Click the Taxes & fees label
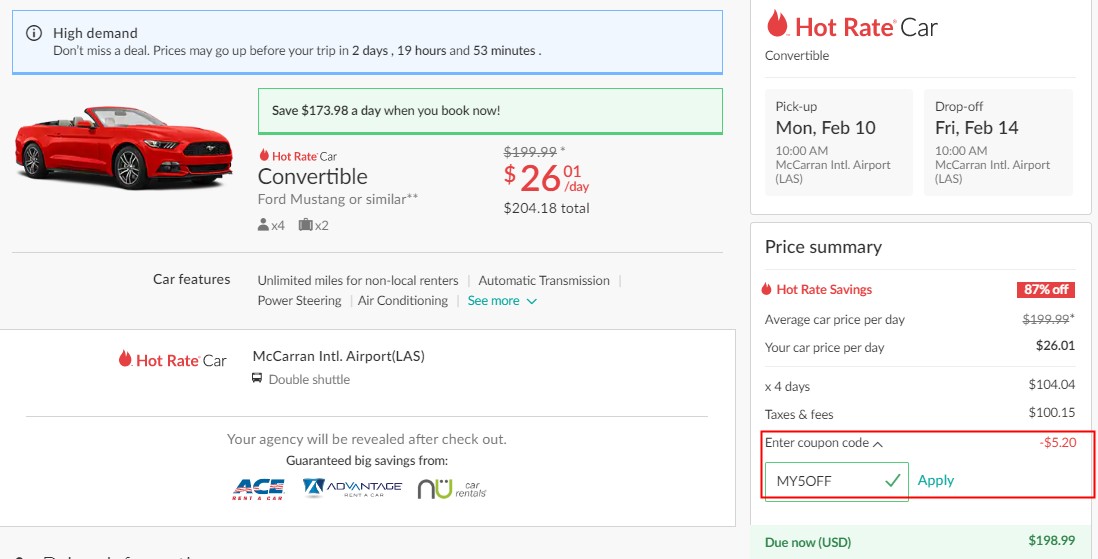Image resolution: width=1098 pixels, height=559 pixels. [799, 414]
